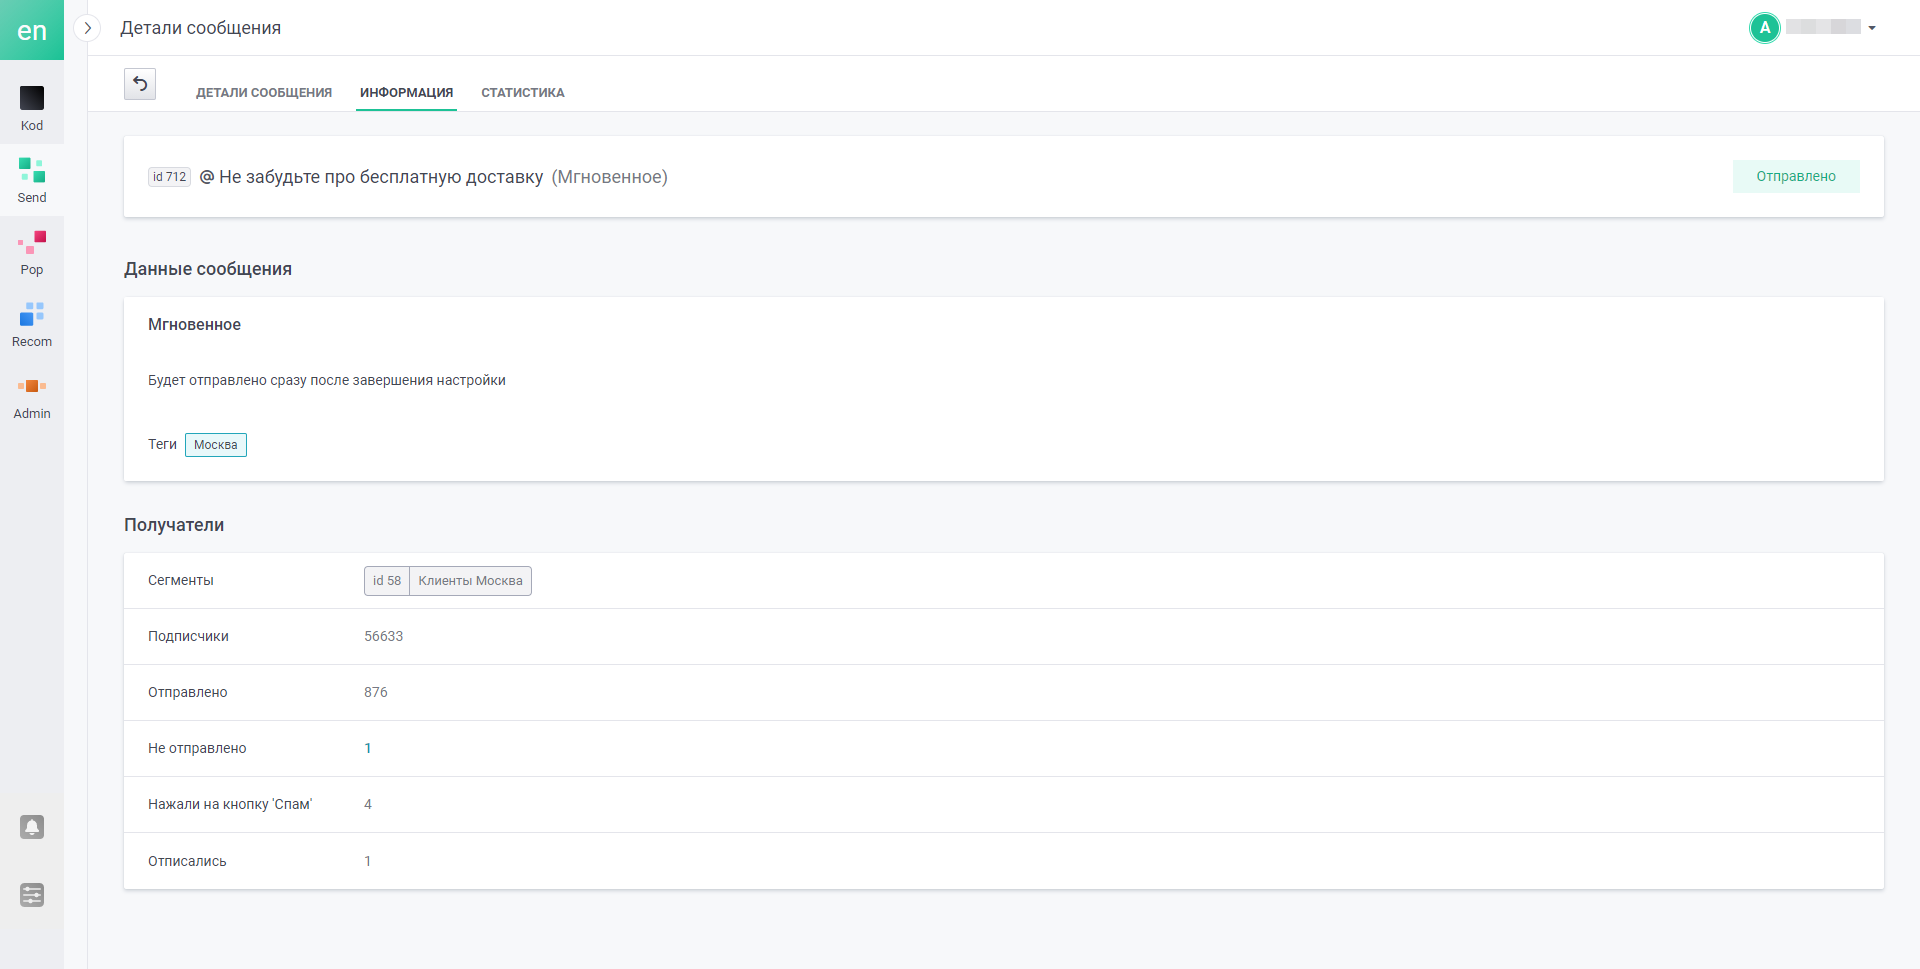Open the Admin module in sidebar

pyautogui.click(x=32, y=397)
